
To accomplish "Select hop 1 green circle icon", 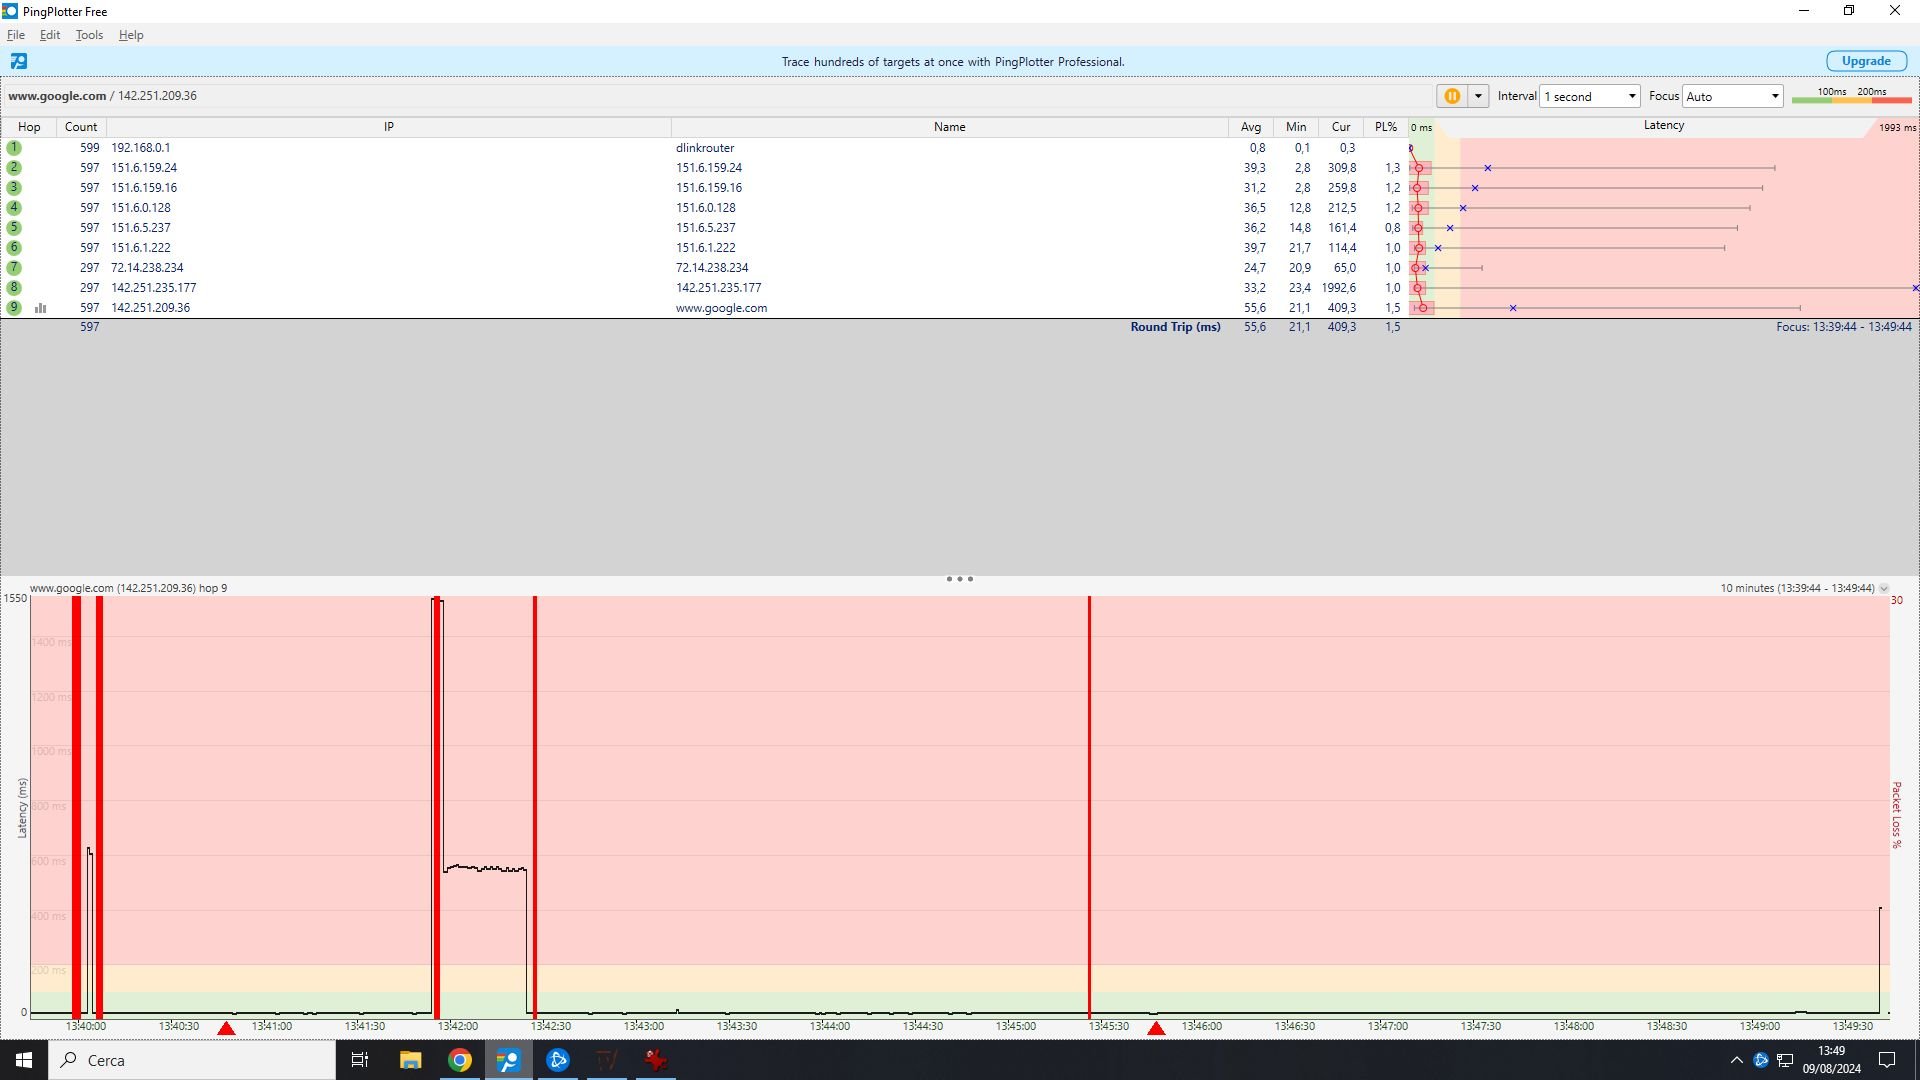I will [14, 148].
